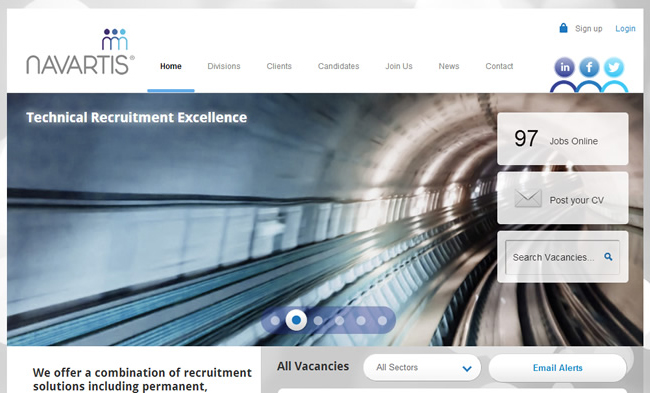Click the All Vacancies heading
The image size is (650, 393).
point(313,366)
